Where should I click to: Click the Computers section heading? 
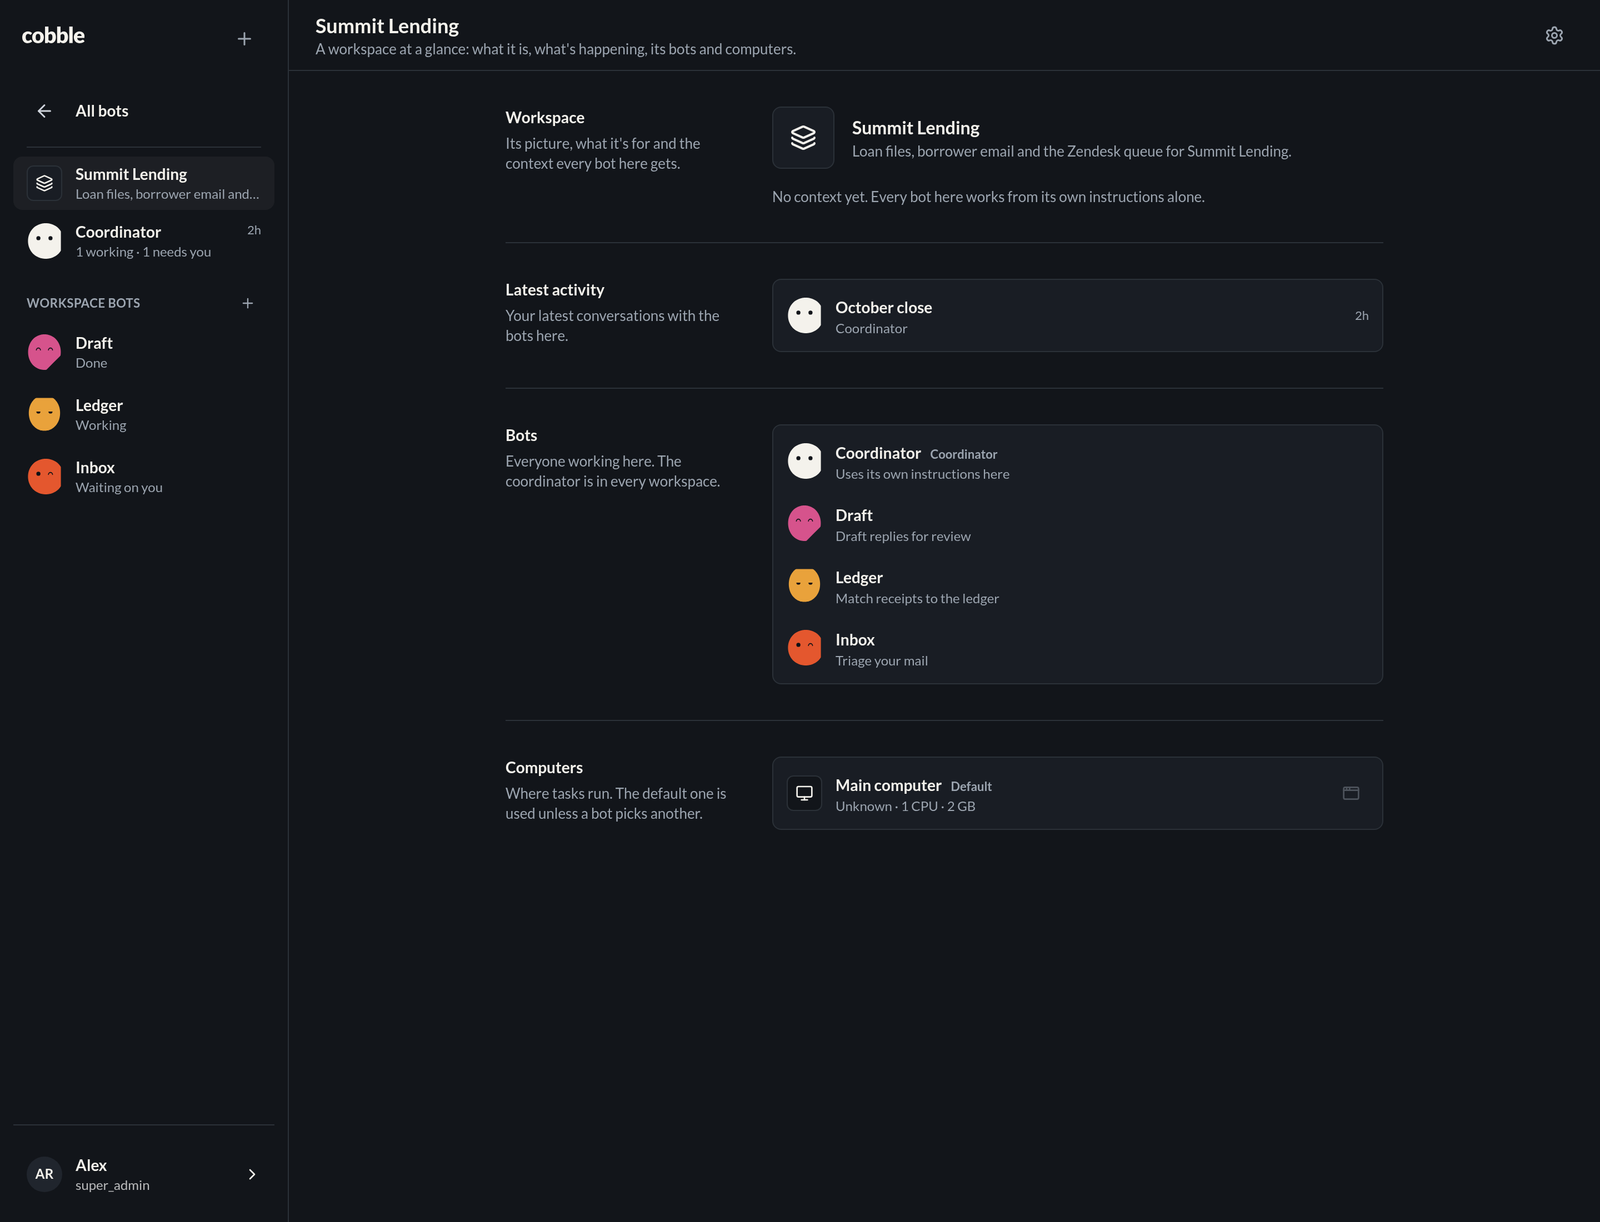[544, 768]
